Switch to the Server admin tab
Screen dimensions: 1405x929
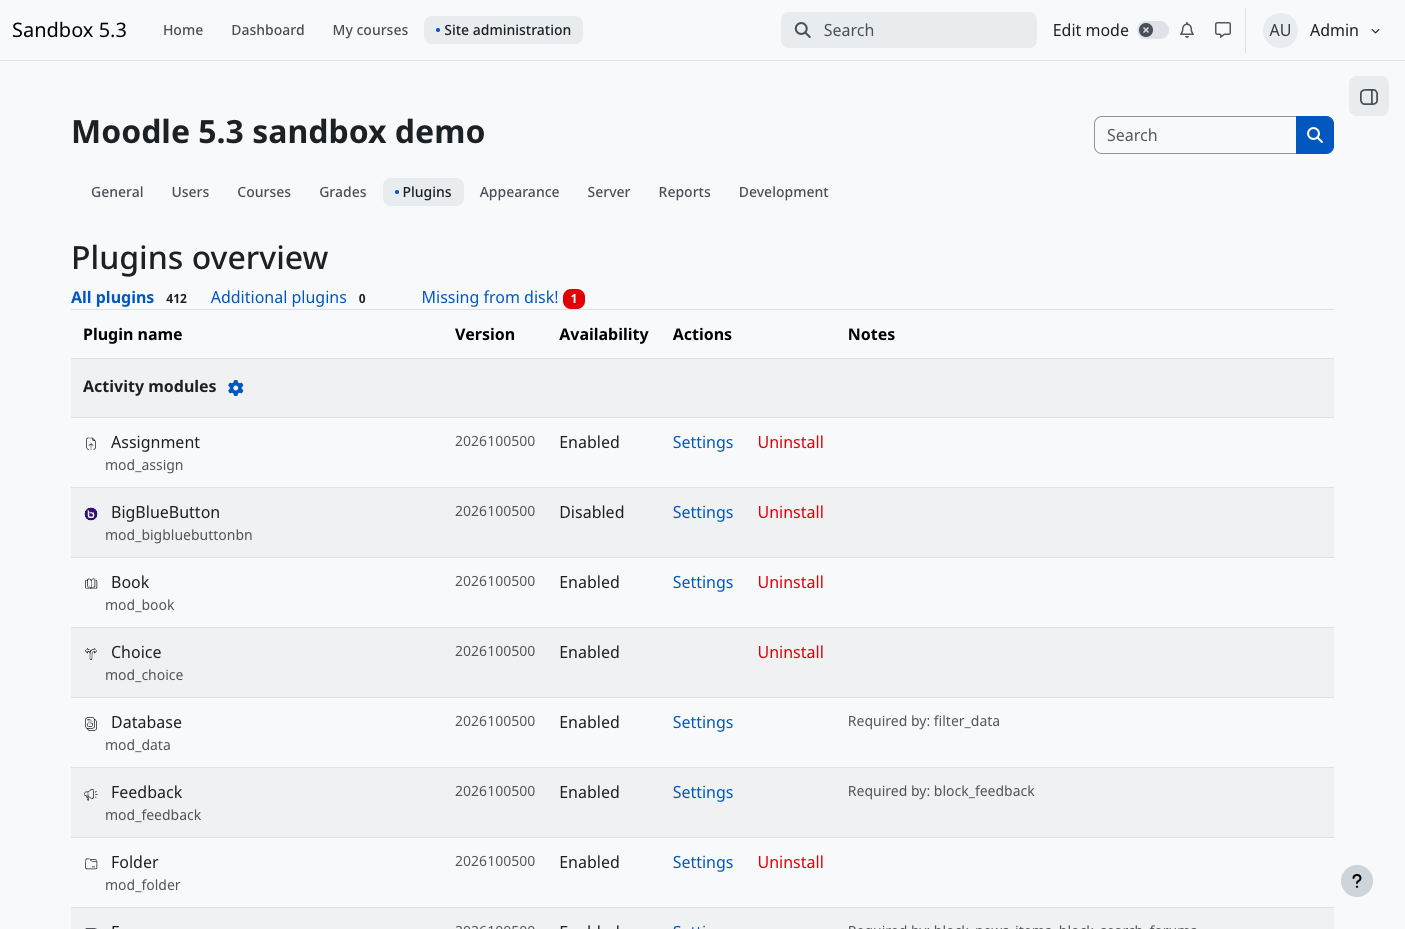coord(609,192)
